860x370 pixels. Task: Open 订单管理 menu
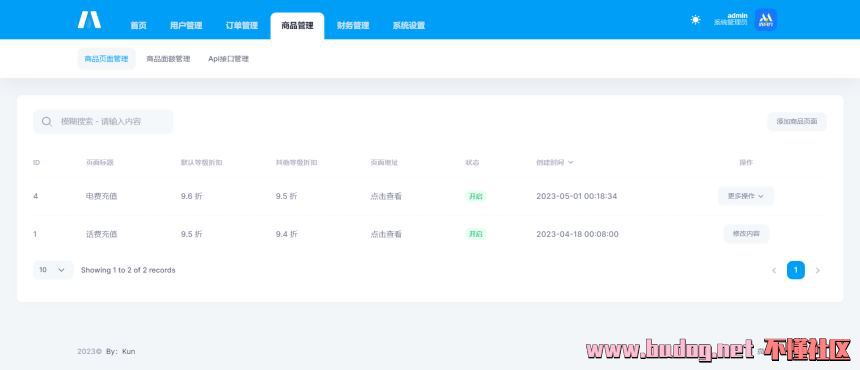(242, 25)
